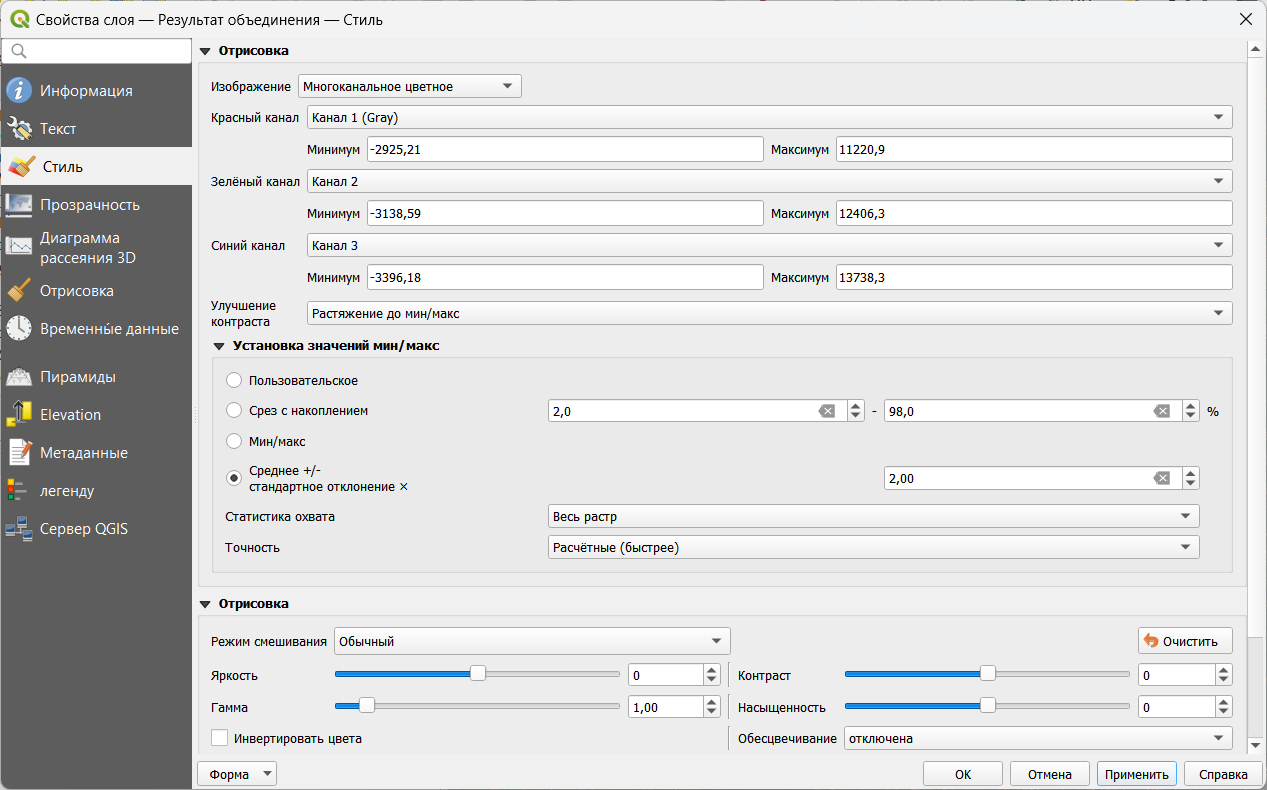Viewport: 1267px width, 790px height.
Task: Open the Режим смешивания dropdown
Action: (531, 641)
